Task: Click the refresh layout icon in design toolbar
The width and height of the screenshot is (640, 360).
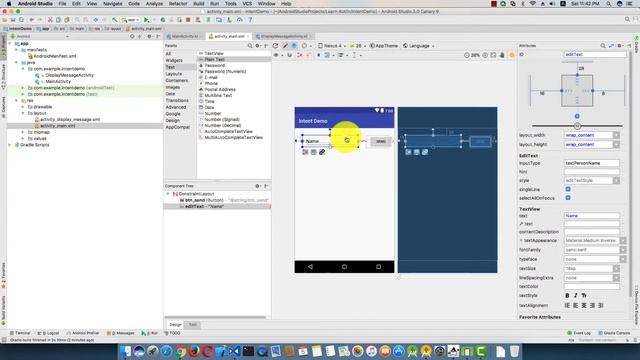Action: pyautogui.click(x=276, y=46)
